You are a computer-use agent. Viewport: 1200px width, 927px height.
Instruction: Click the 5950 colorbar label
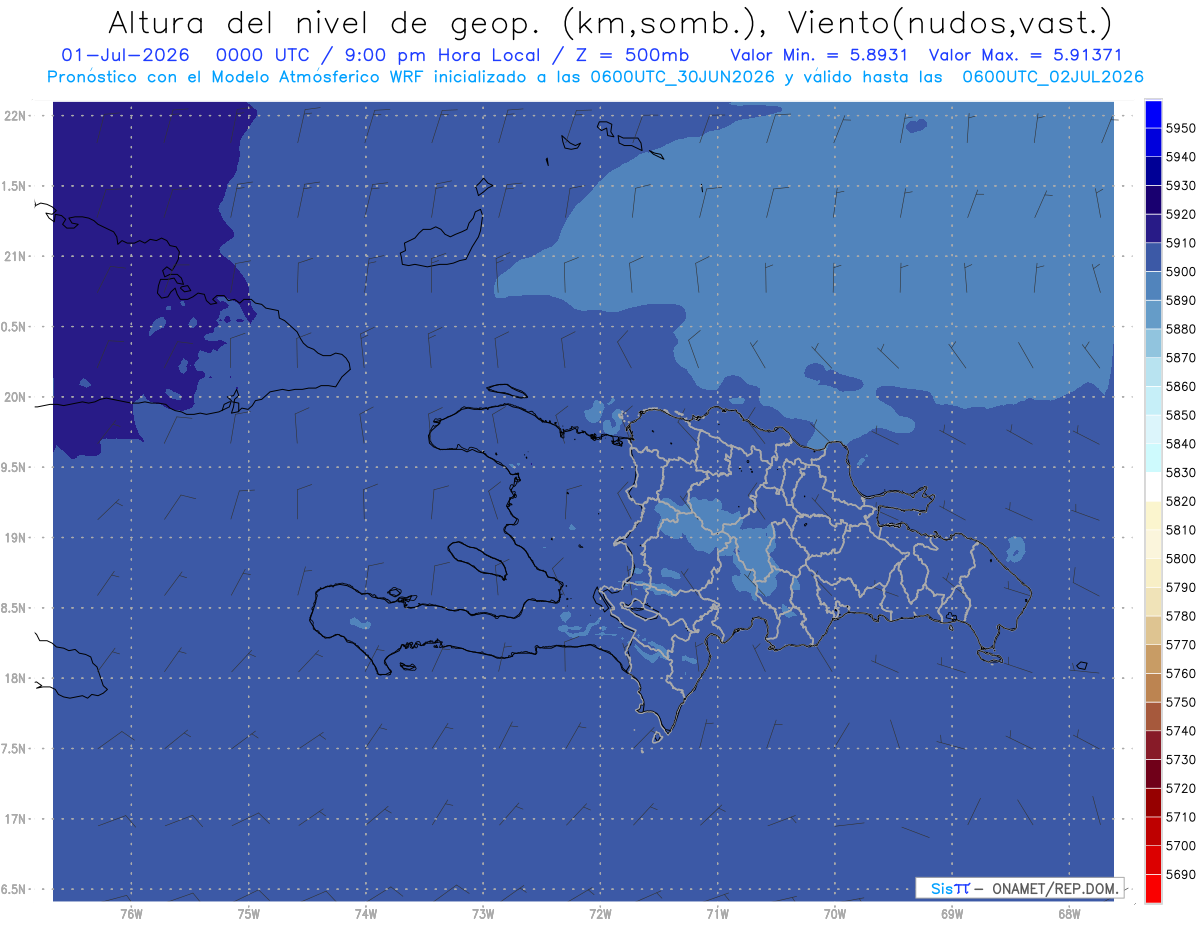click(1181, 128)
